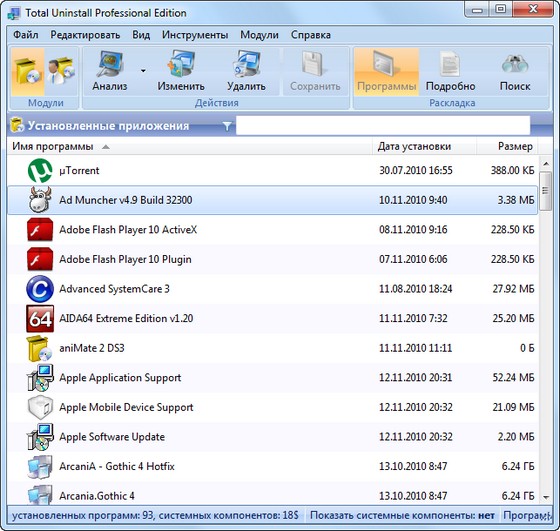Click the Apple Application Support icon
Image resolution: width=560 pixels, height=531 pixels.
pos(40,378)
